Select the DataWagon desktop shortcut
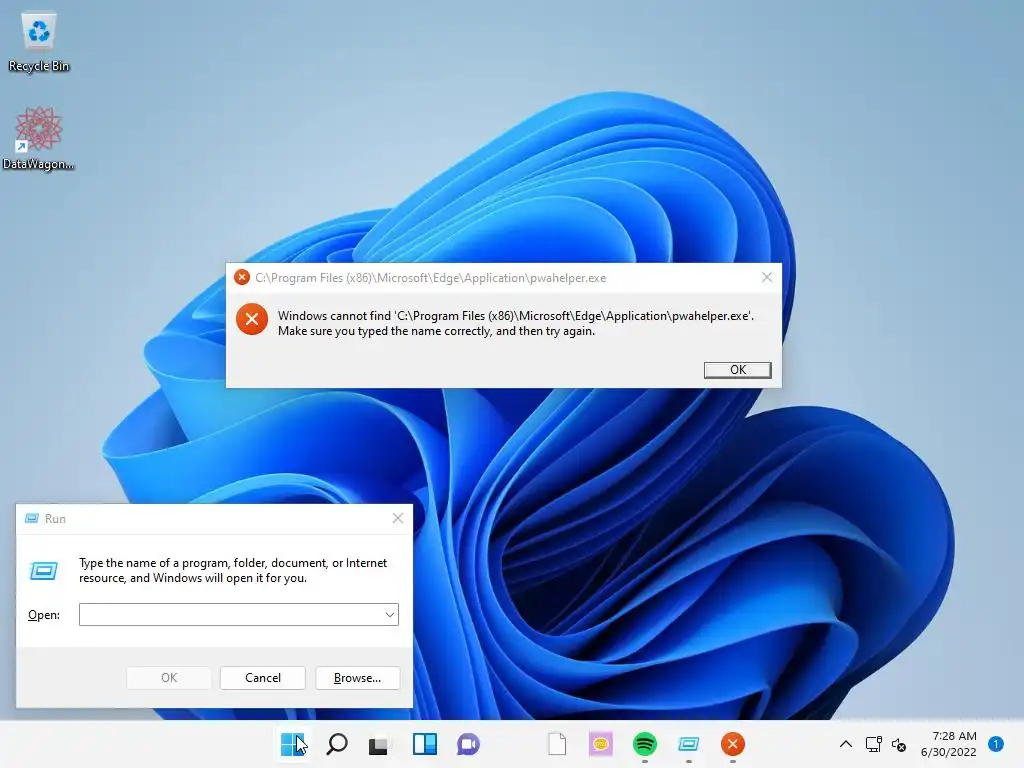1024x768 pixels. click(x=38, y=138)
